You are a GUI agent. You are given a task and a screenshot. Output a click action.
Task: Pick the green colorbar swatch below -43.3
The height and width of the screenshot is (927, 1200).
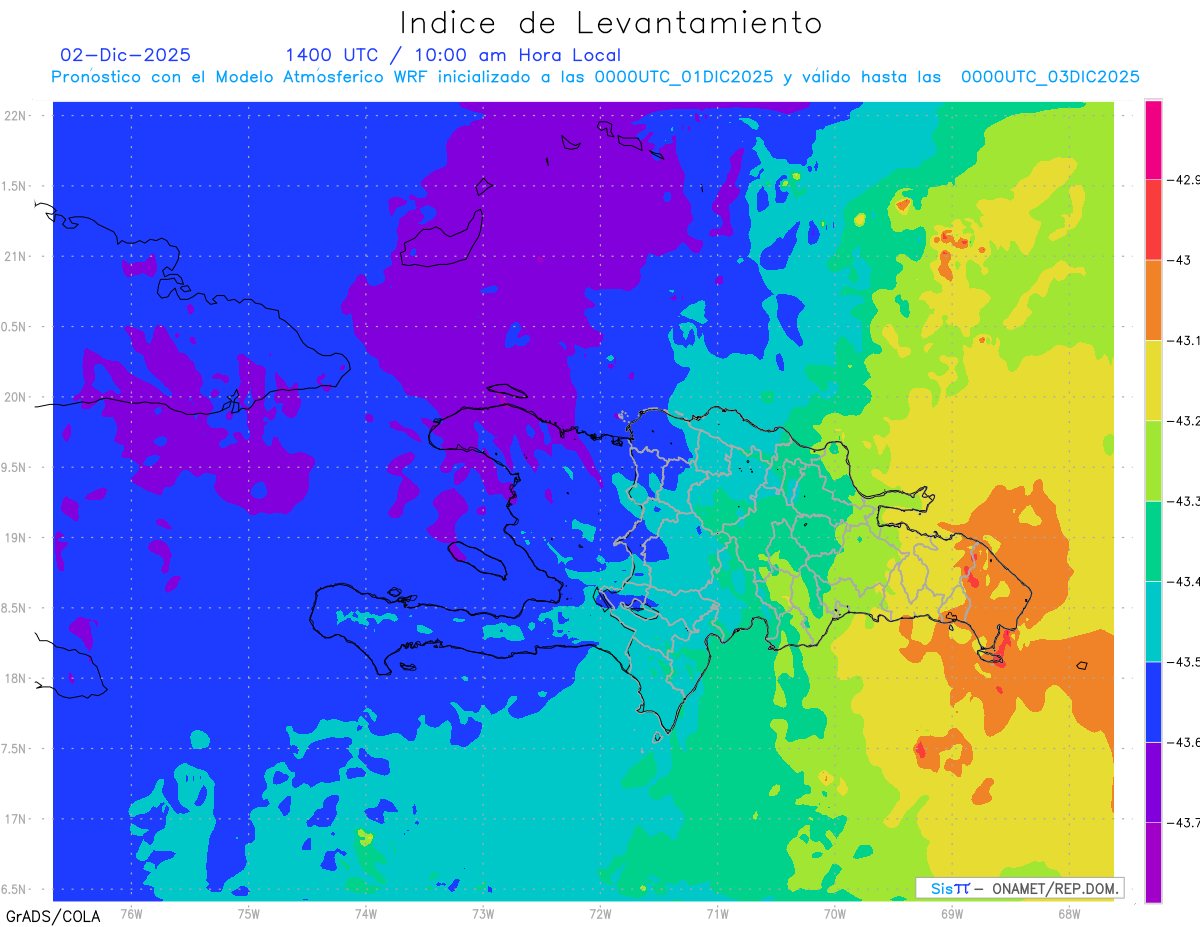(x=1153, y=541)
